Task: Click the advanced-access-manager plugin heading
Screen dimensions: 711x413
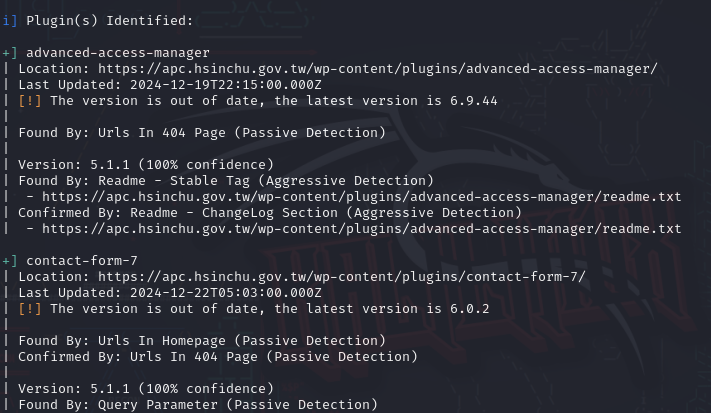Action: pyautogui.click(x=118, y=53)
